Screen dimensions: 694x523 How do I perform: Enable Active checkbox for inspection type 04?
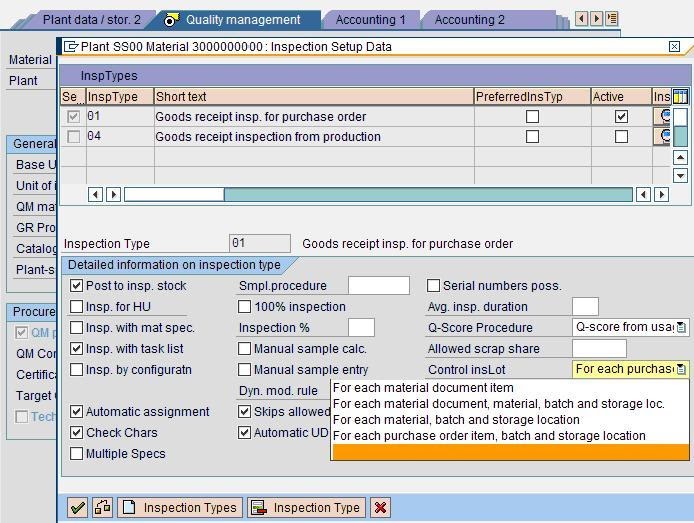coord(621,136)
